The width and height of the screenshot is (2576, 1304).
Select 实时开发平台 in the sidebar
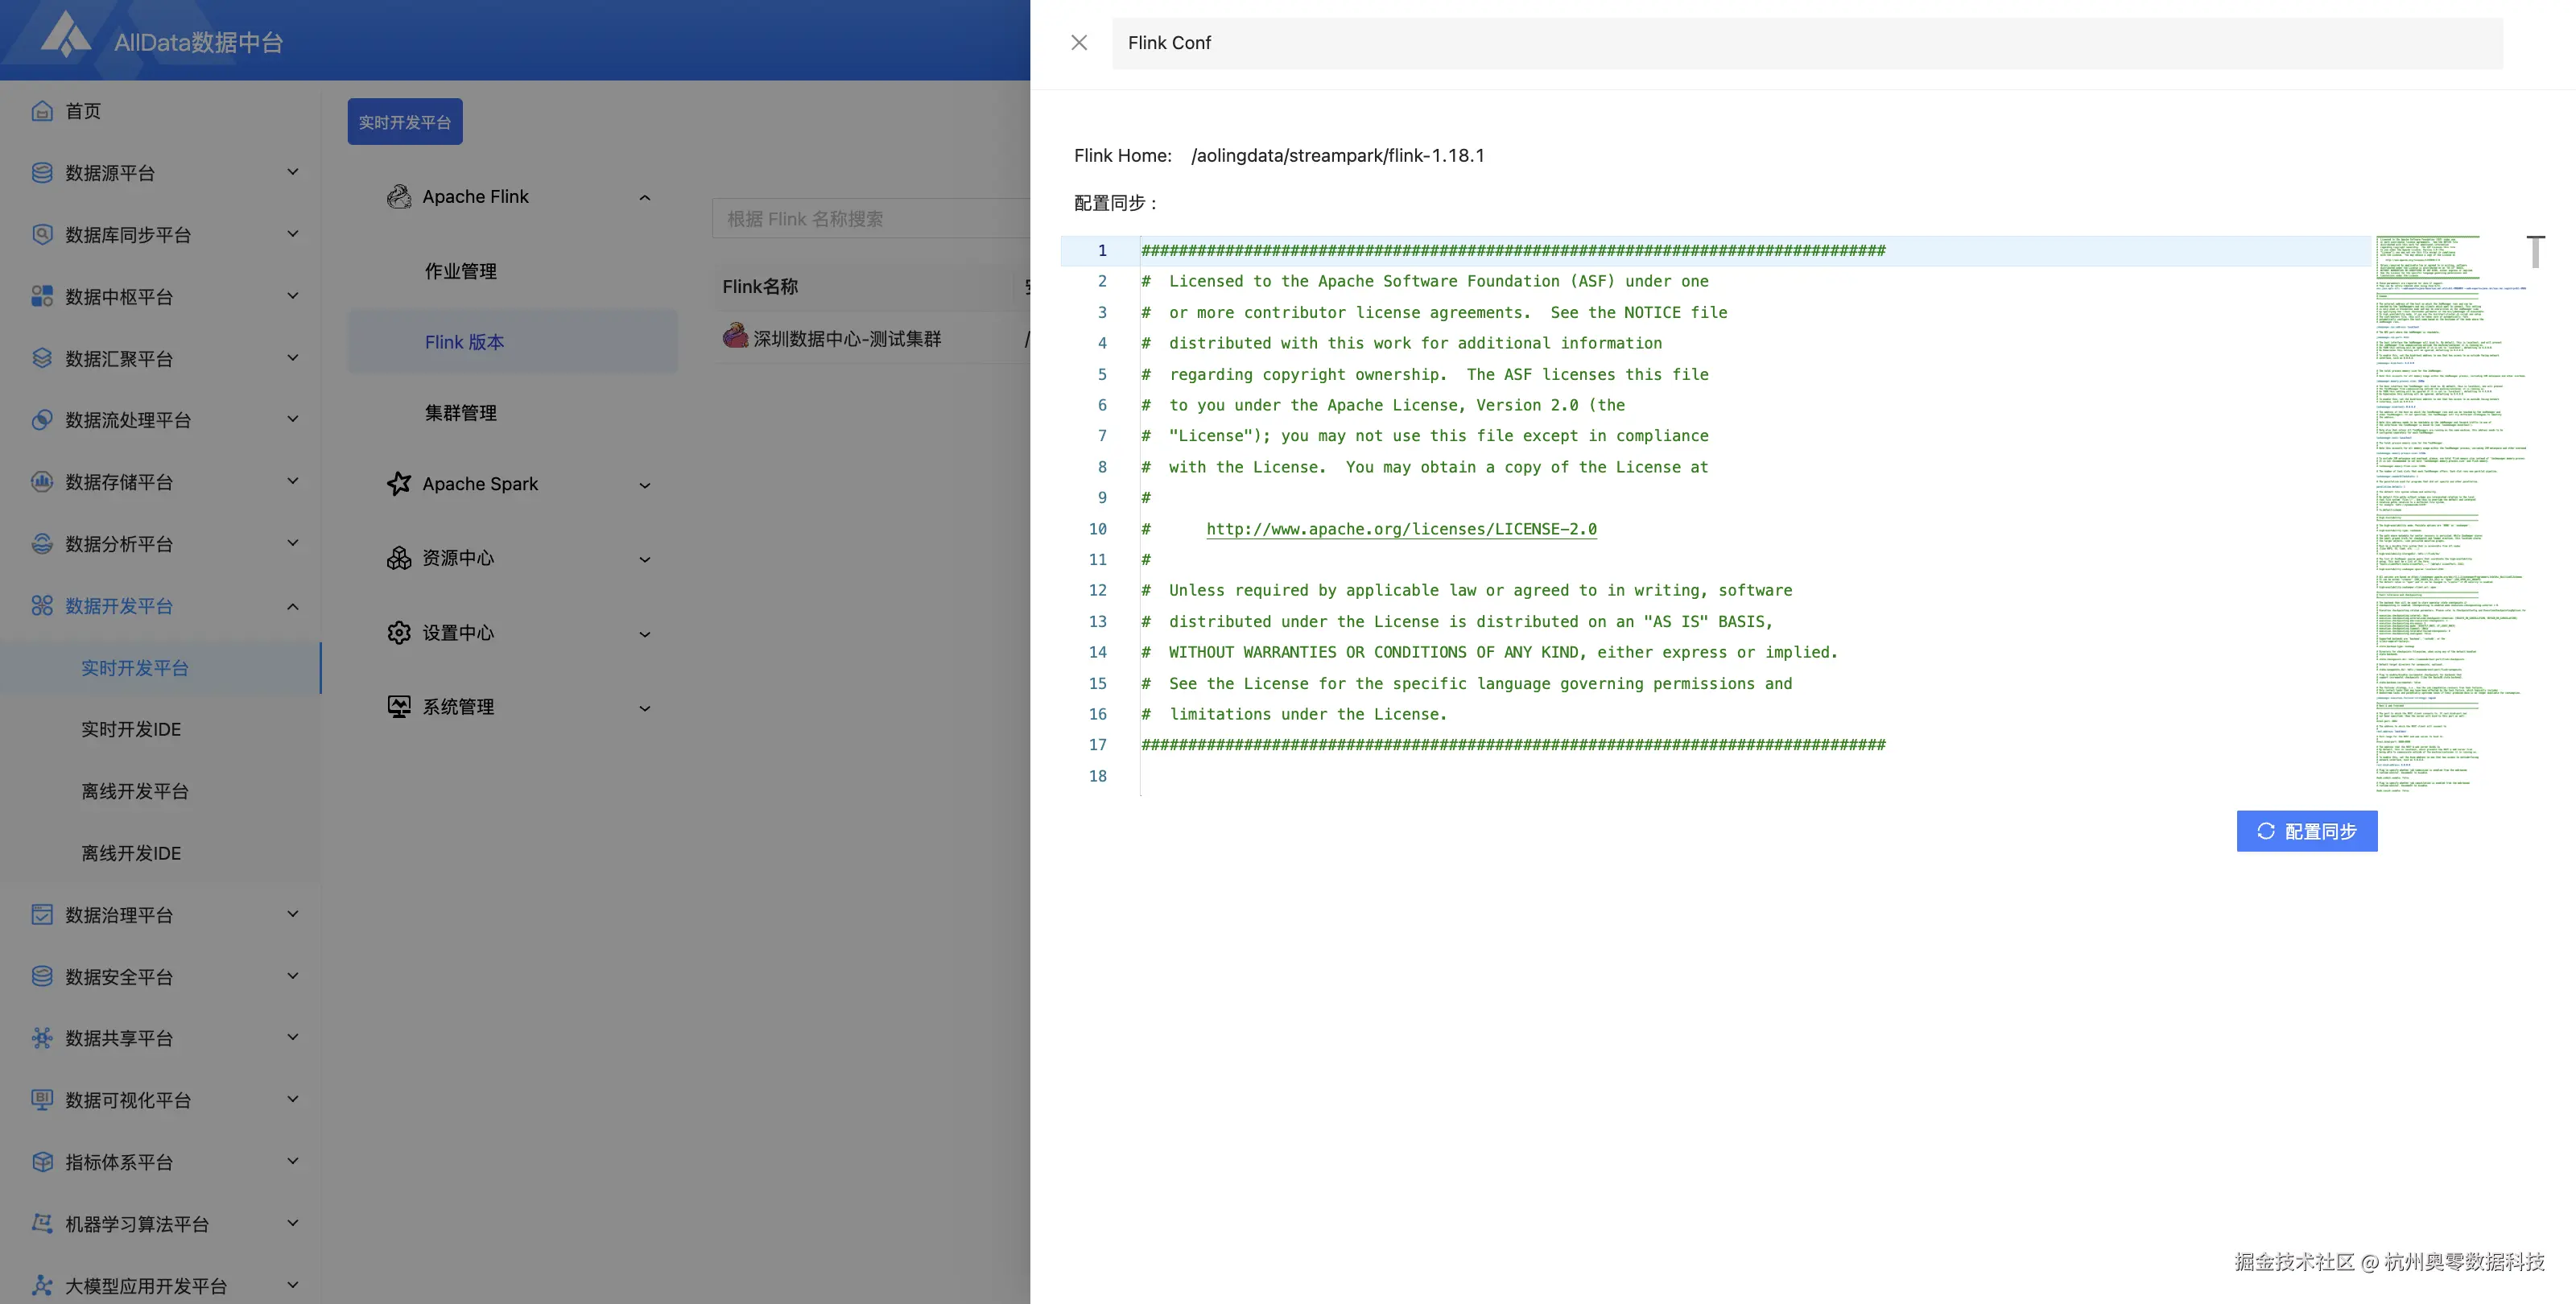point(161,668)
